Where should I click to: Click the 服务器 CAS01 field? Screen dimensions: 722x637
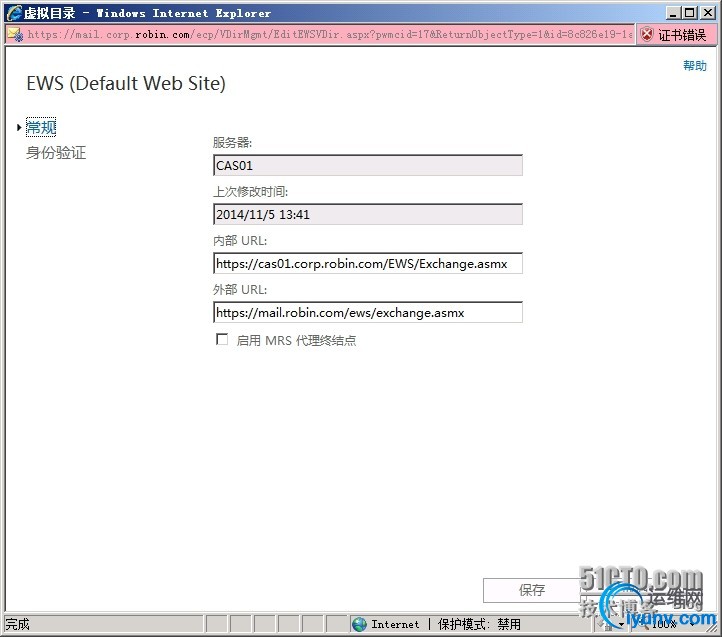[x=368, y=165]
